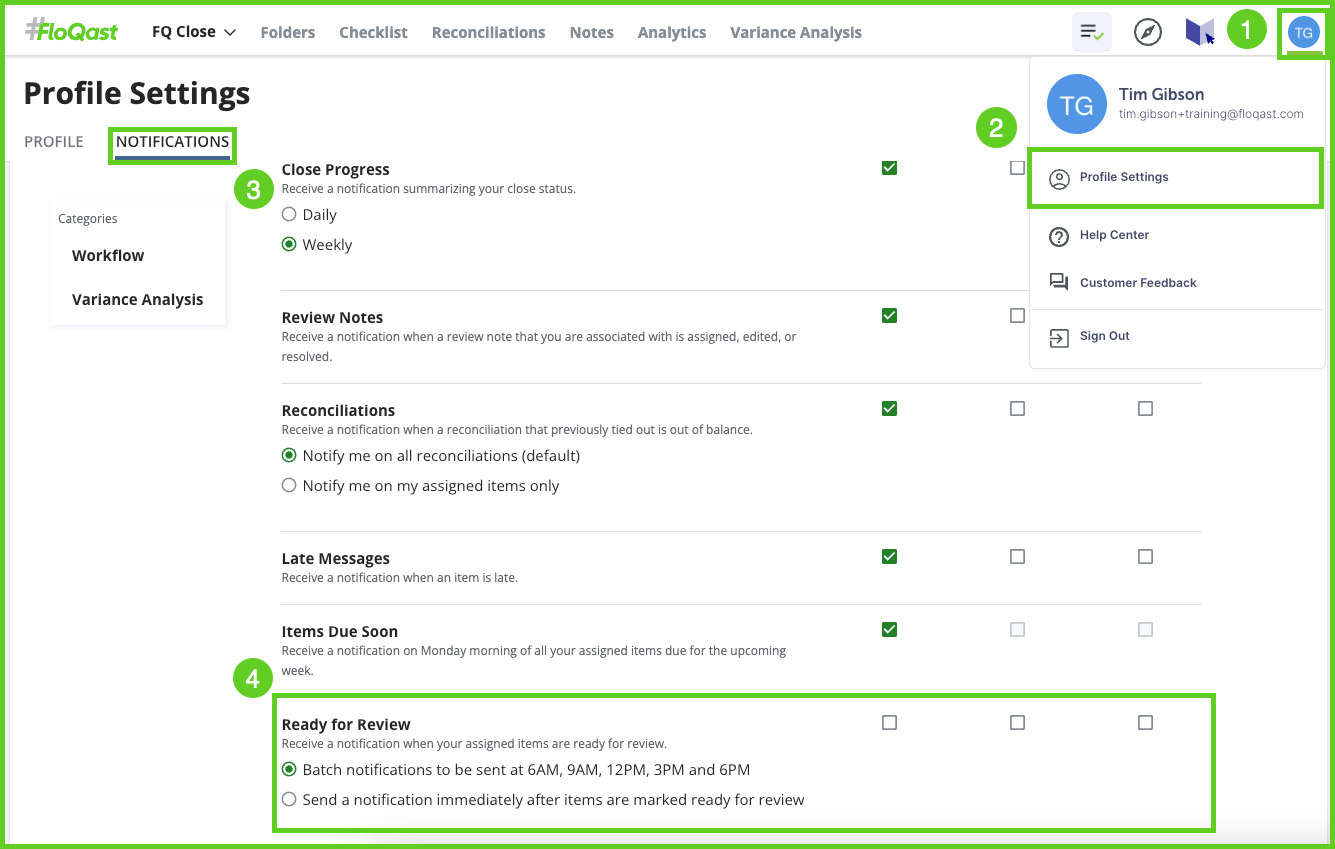Select the Daily close progress option
This screenshot has width=1335, height=849.
(x=289, y=215)
